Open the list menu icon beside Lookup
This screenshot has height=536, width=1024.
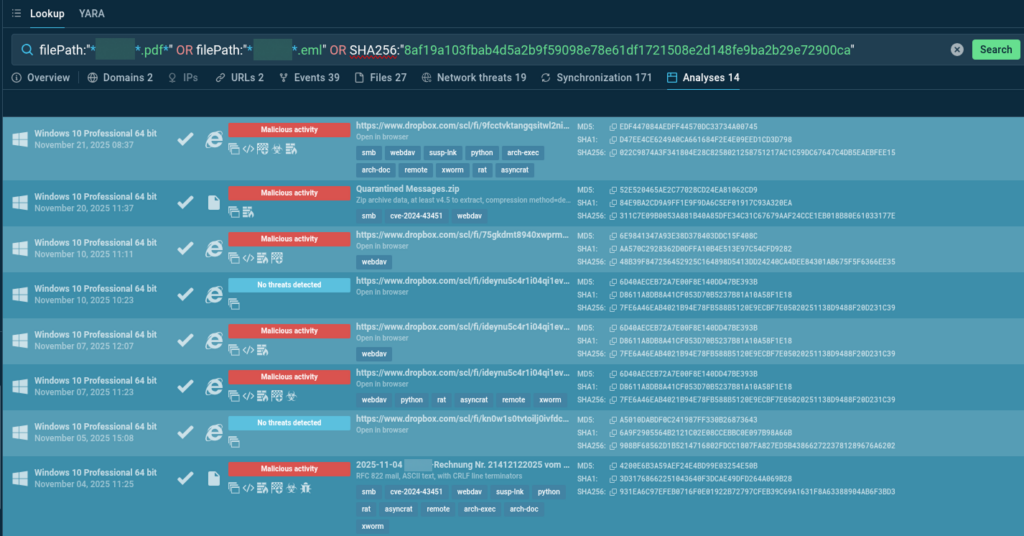pos(15,14)
